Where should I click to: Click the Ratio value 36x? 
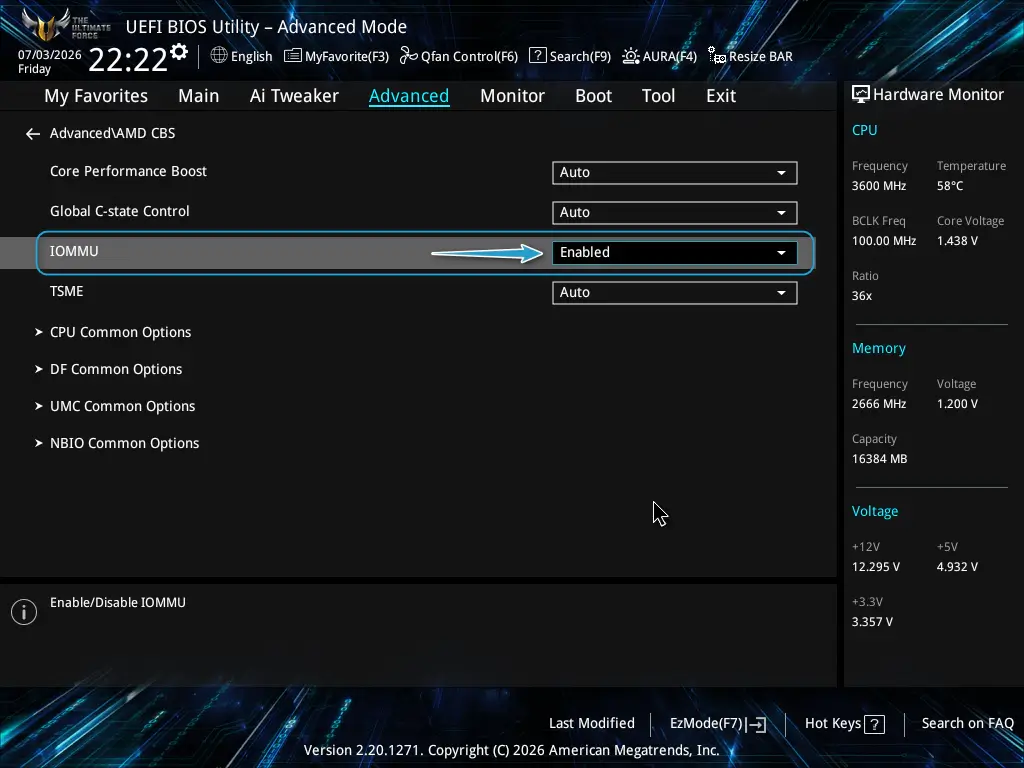click(861, 296)
